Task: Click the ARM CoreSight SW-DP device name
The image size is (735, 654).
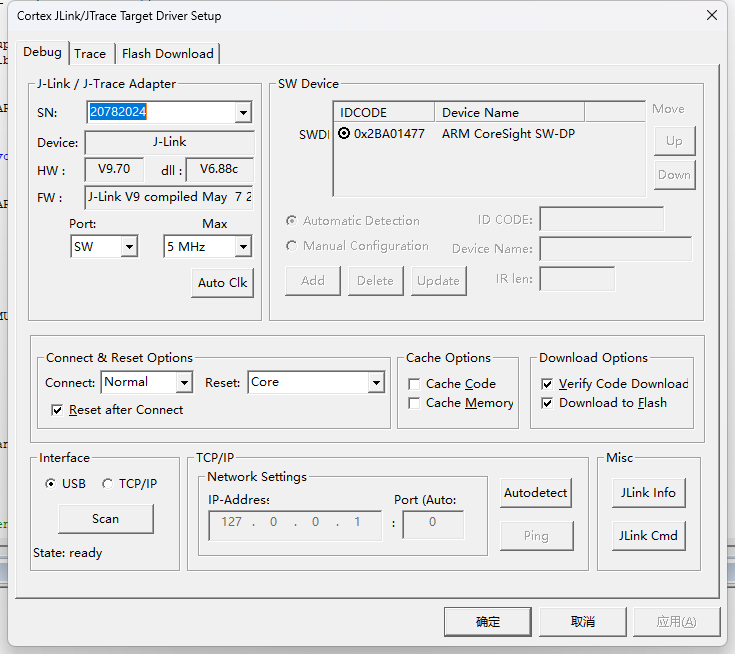Action: click(x=508, y=134)
